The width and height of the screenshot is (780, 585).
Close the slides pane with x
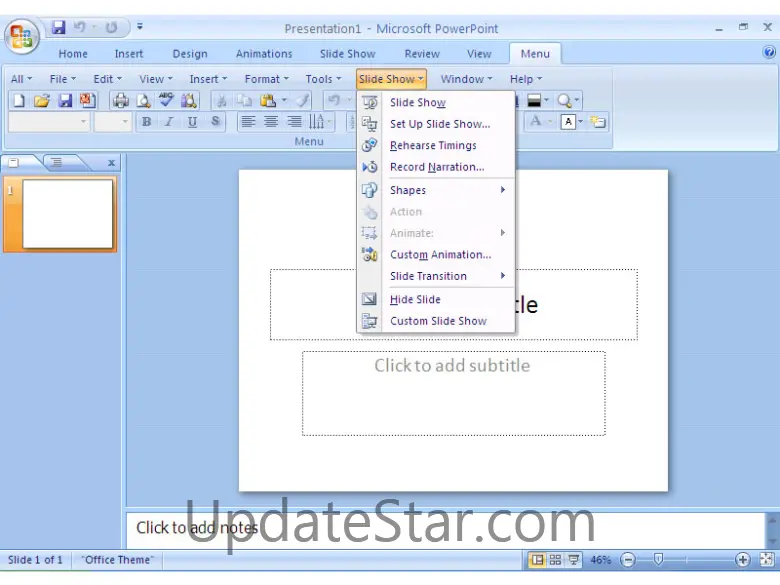click(111, 163)
